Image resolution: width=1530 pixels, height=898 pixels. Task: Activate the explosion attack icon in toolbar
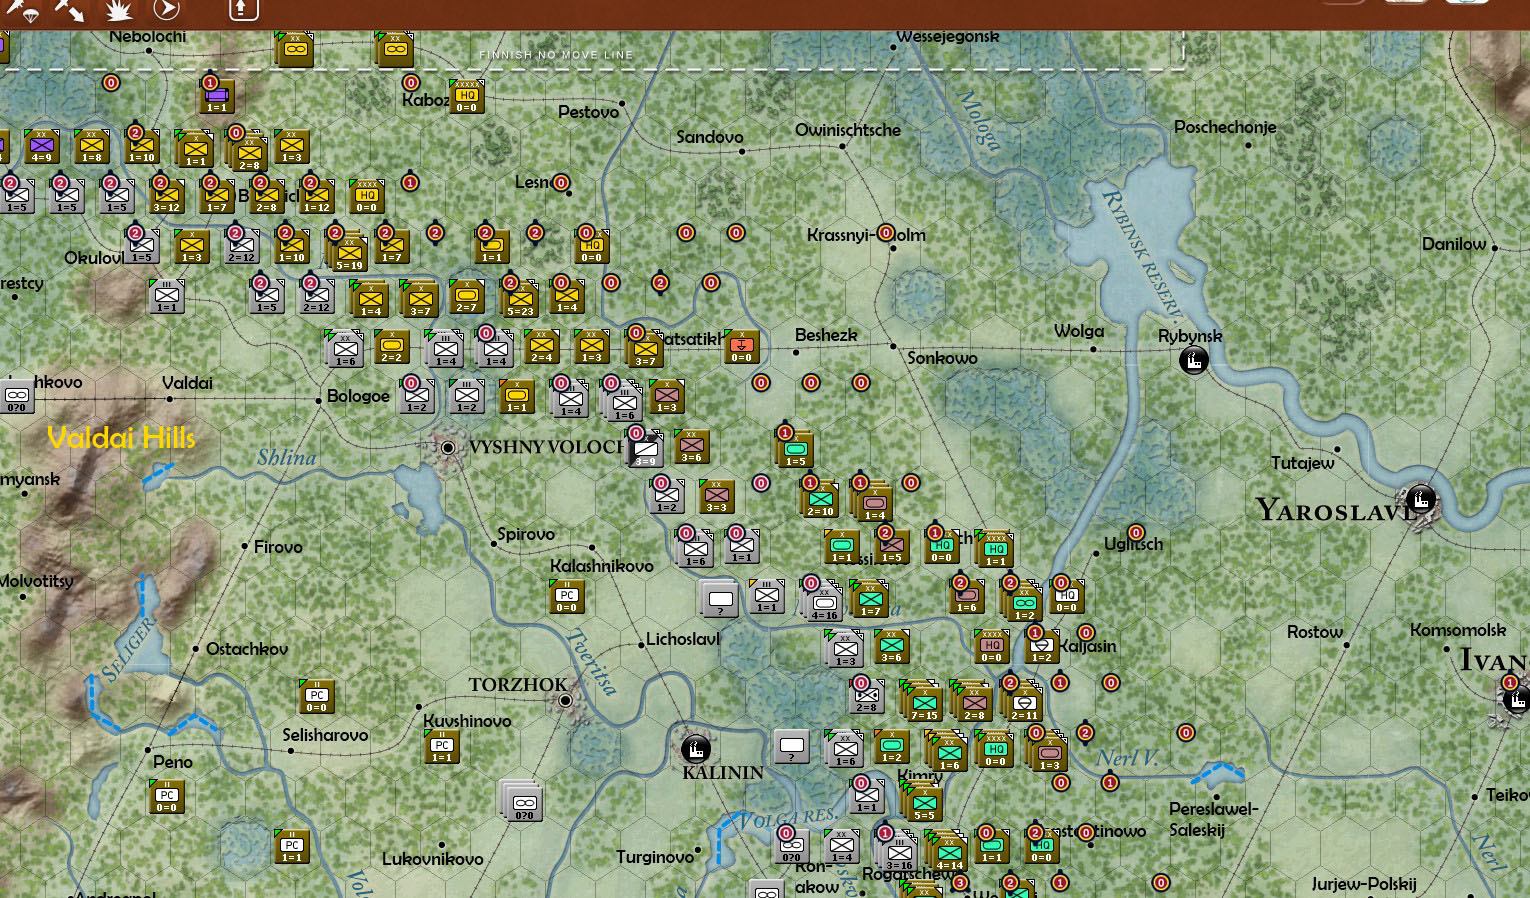click(x=119, y=10)
